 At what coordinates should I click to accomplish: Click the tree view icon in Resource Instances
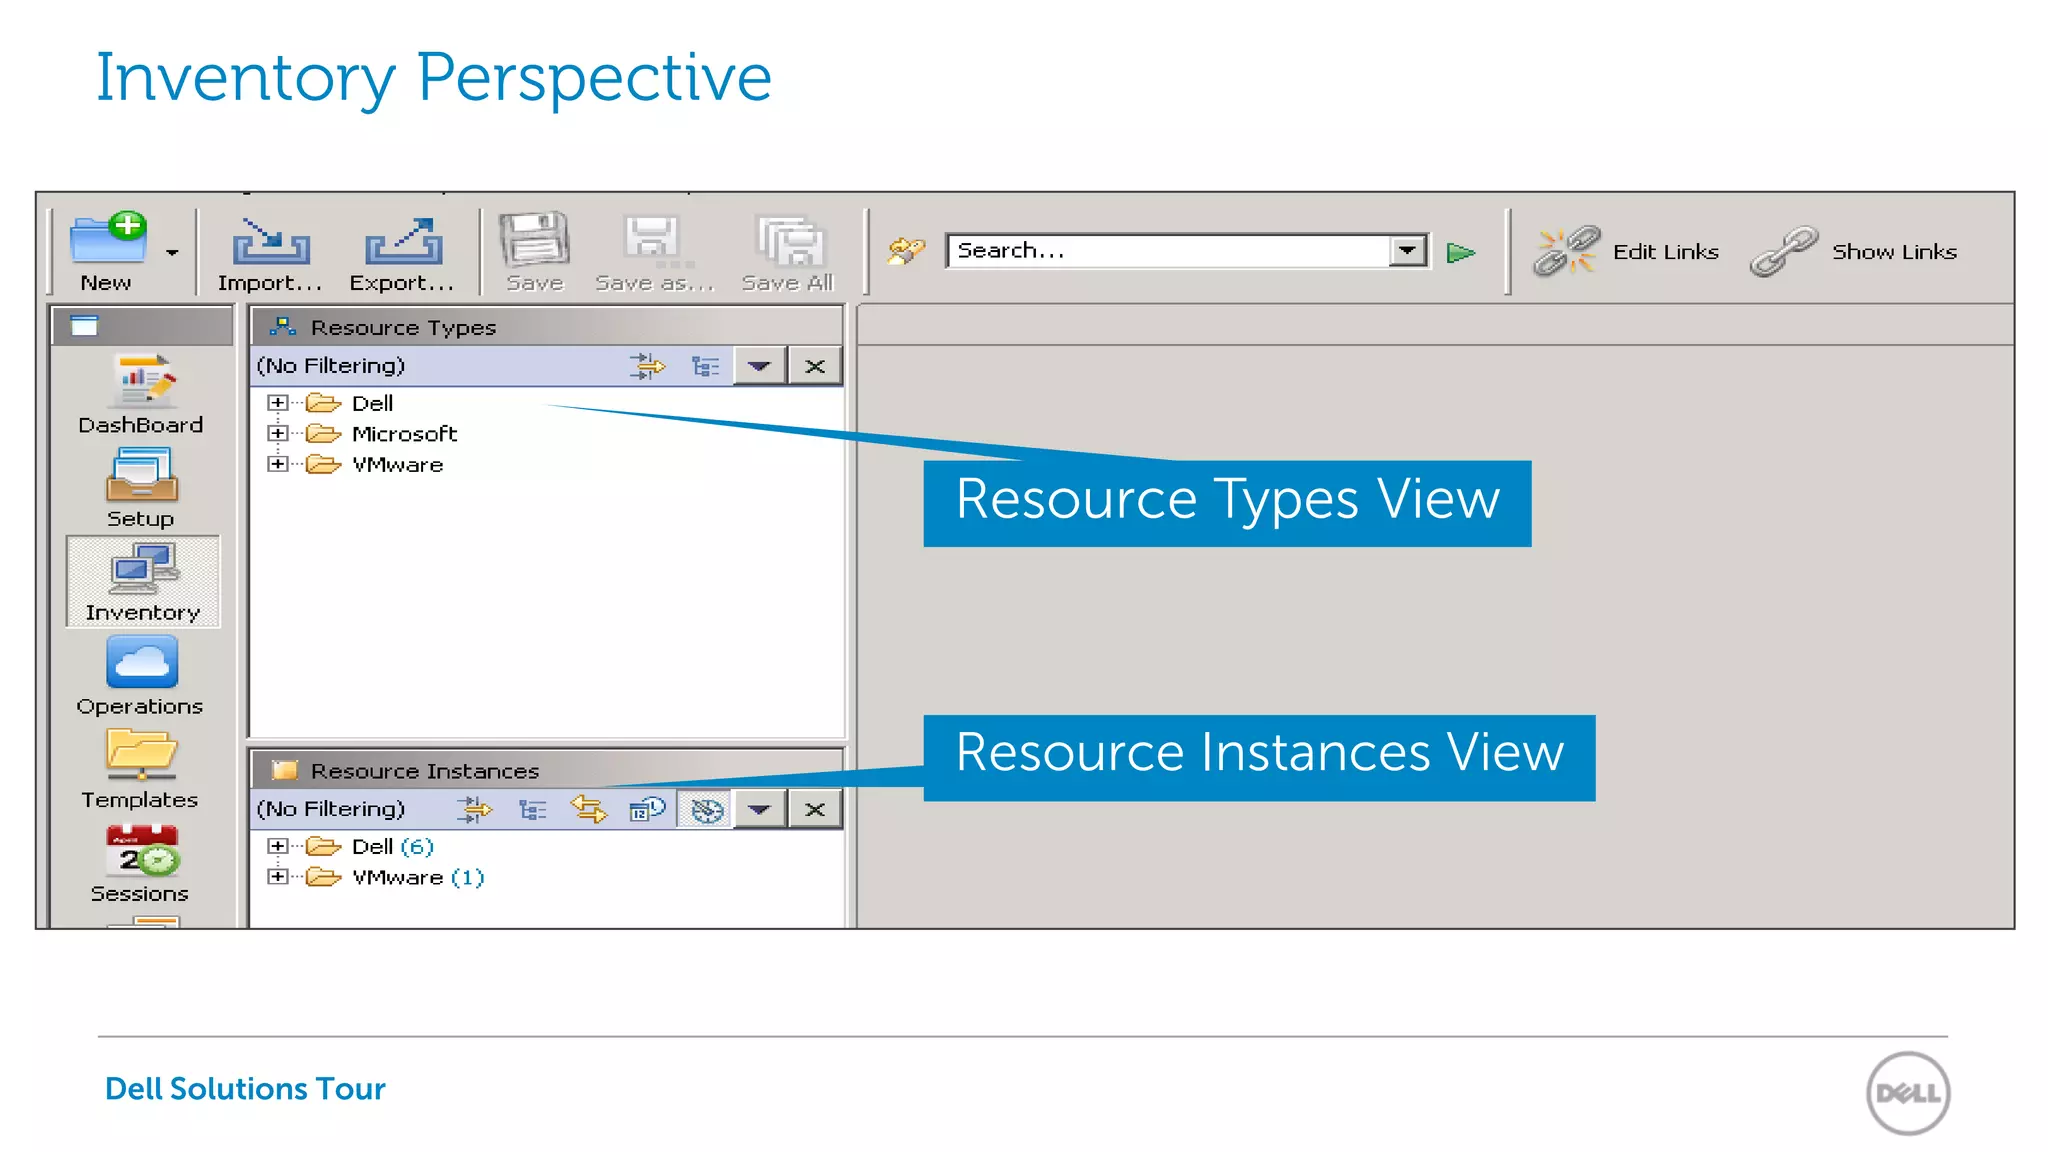point(532,810)
